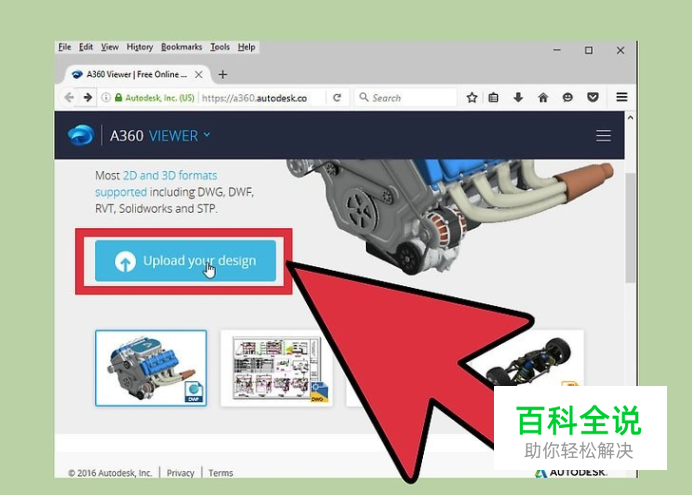Viewport: 692px width, 495px height.
Task: Select the A360 Viewer browser tab
Action: [x=137, y=74]
